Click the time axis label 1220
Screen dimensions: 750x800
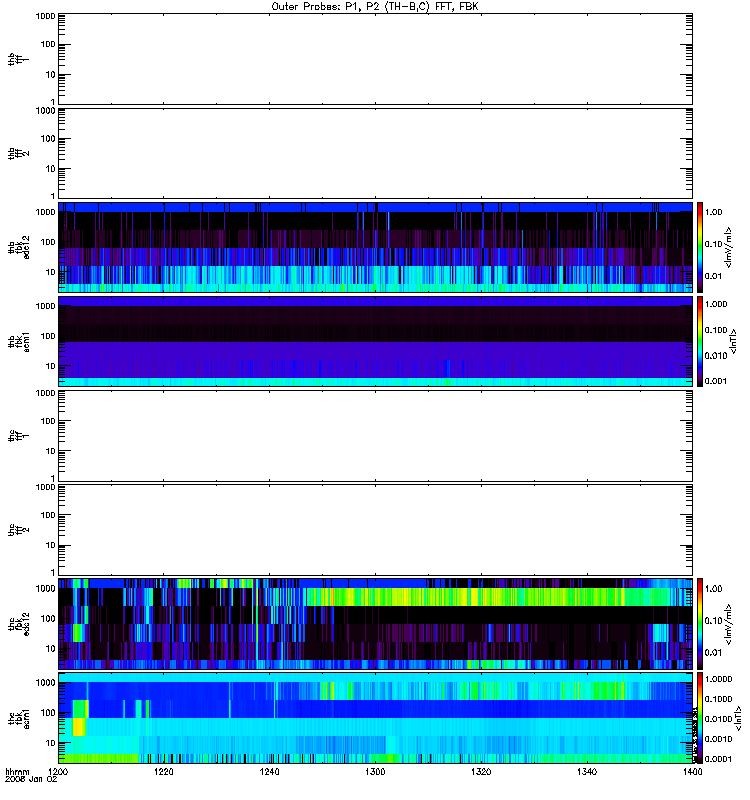pos(164,771)
